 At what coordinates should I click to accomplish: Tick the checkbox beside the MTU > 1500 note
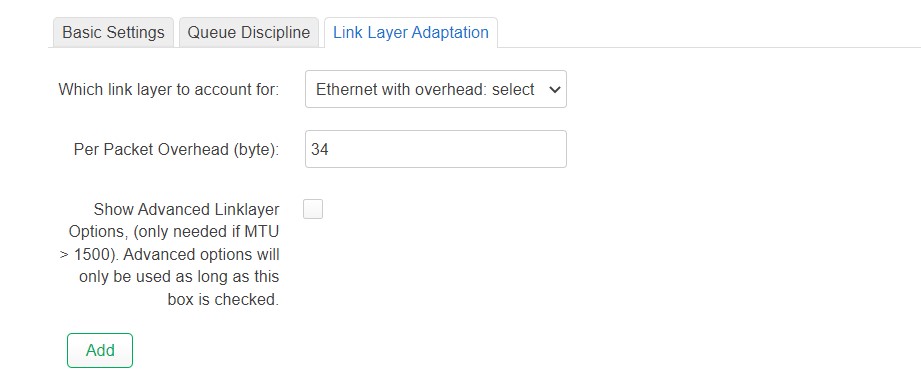[x=313, y=209]
